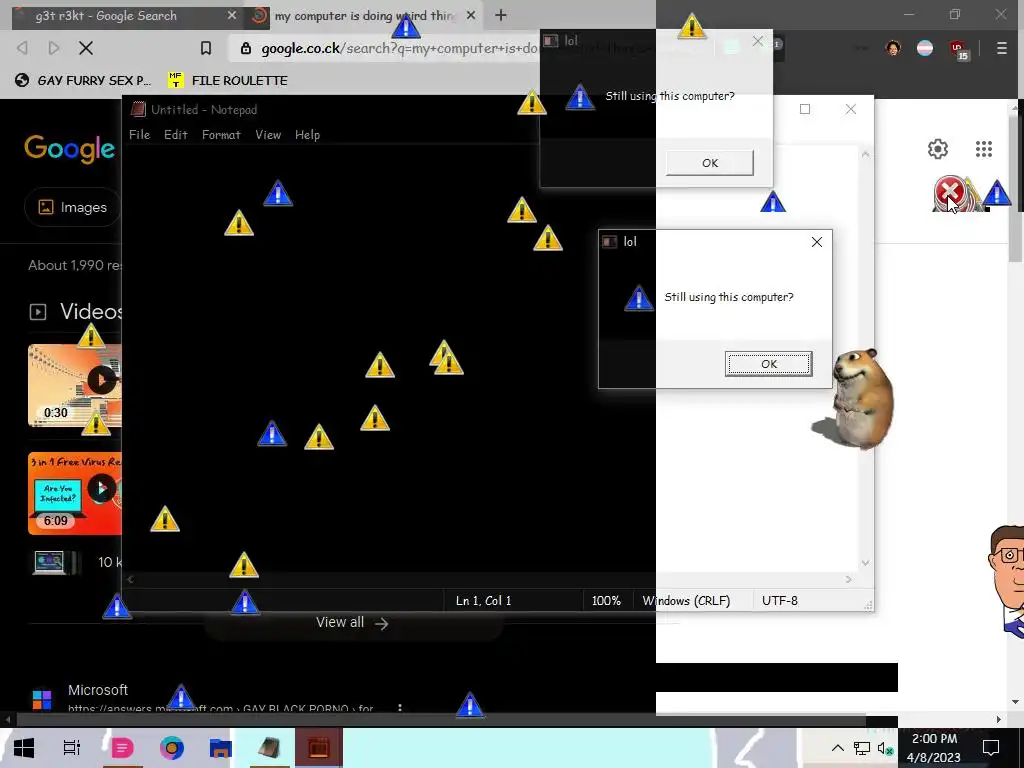Click the View all videos link
This screenshot has height=768, width=1024.
click(353, 622)
